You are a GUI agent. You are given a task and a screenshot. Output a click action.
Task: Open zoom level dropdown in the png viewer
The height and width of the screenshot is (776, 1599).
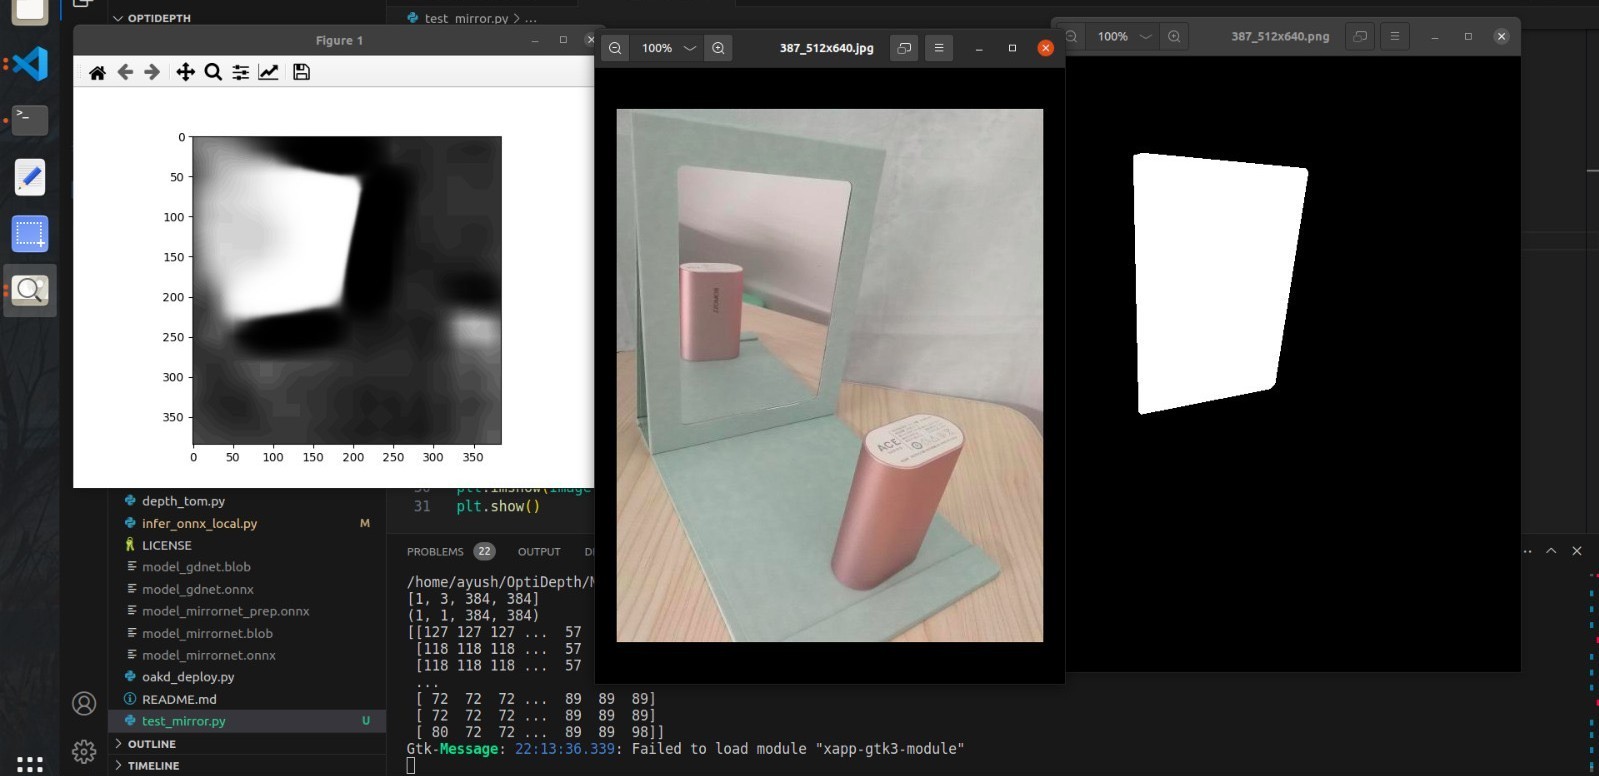(1146, 36)
